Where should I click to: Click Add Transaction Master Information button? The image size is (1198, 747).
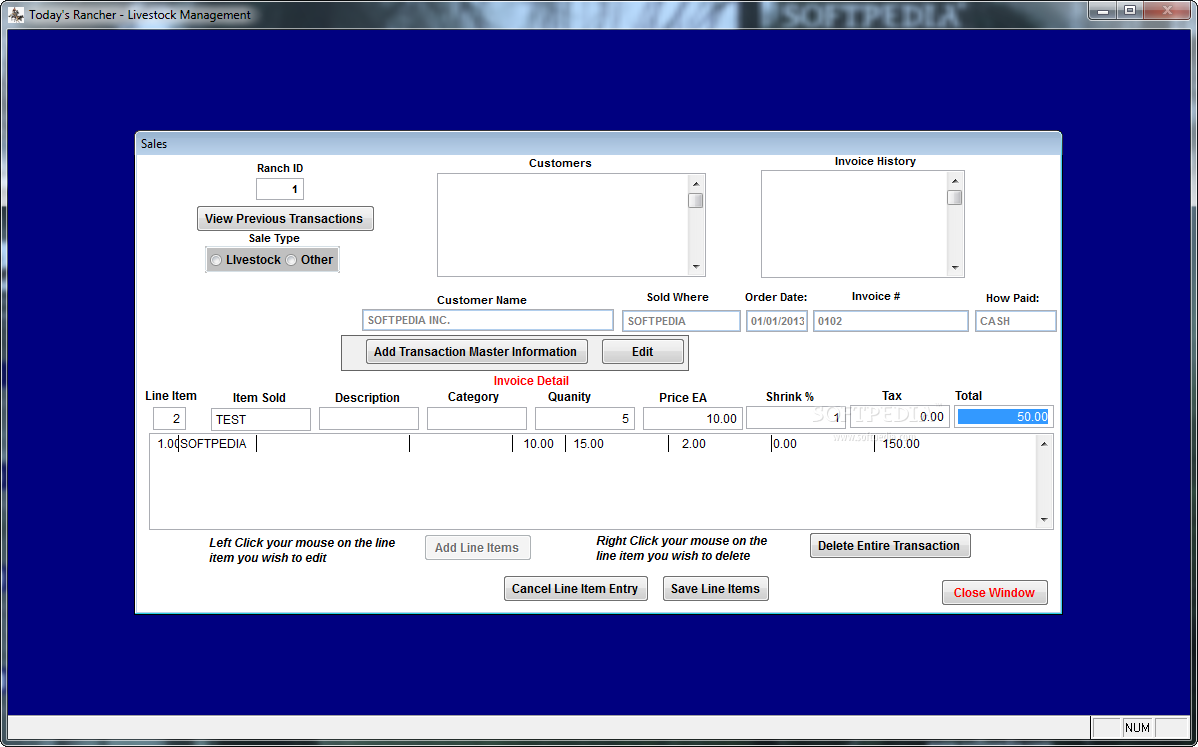click(x=476, y=351)
